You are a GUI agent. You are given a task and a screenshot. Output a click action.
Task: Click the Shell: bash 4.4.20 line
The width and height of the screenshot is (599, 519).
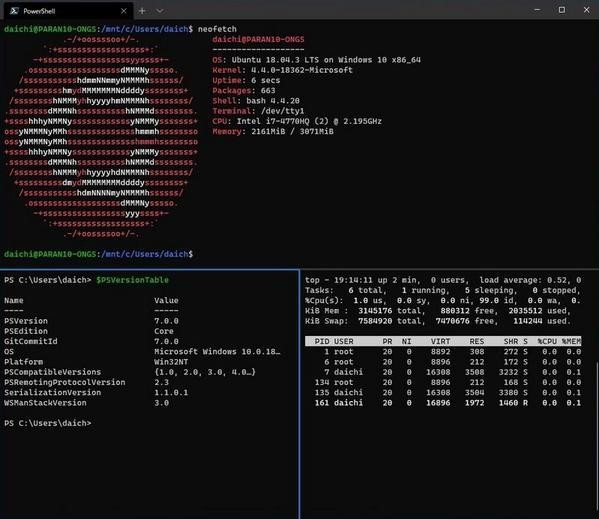click(x=256, y=101)
